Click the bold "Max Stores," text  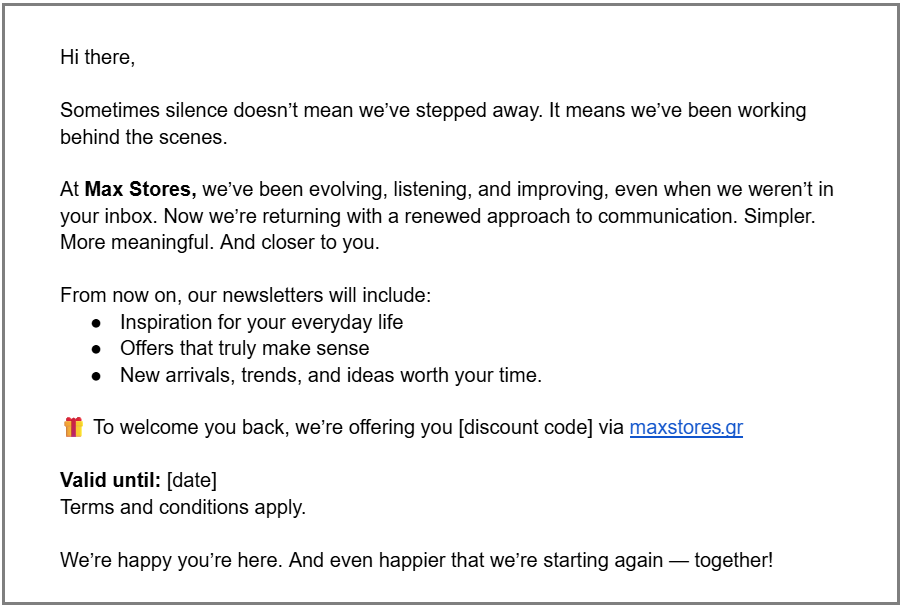(140, 189)
